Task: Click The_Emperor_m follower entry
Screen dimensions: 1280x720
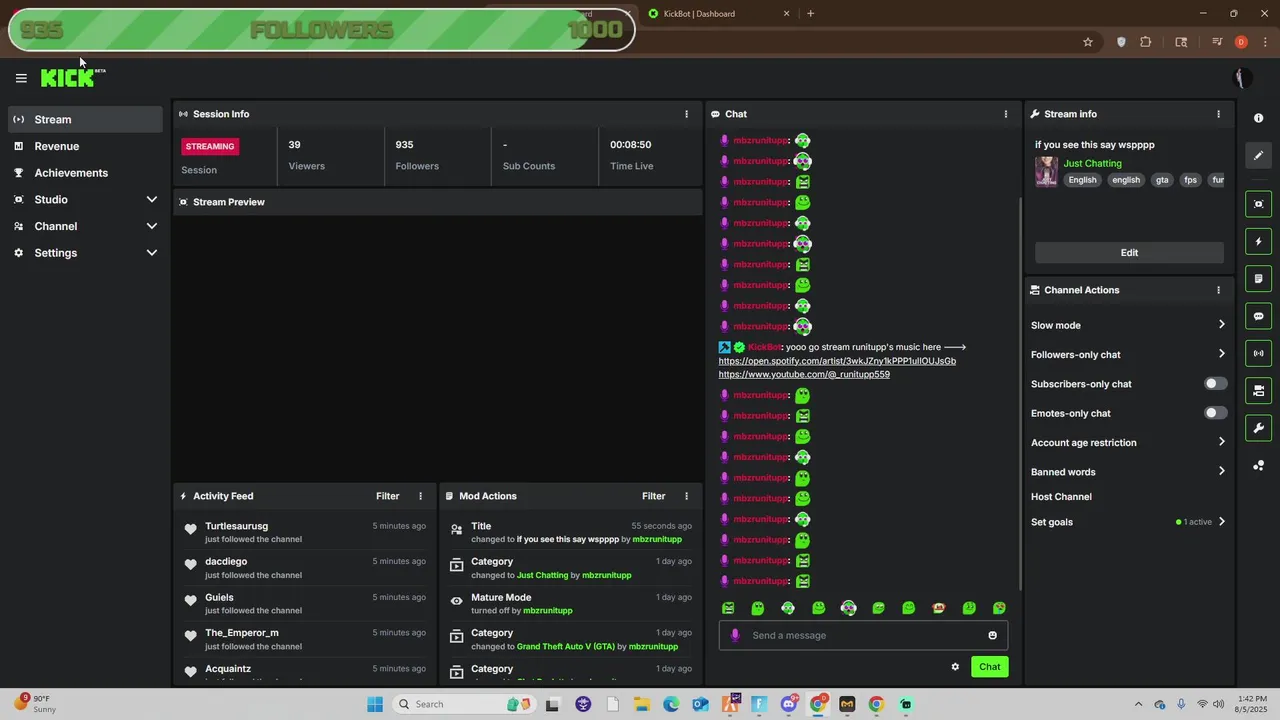Action: 305,639
